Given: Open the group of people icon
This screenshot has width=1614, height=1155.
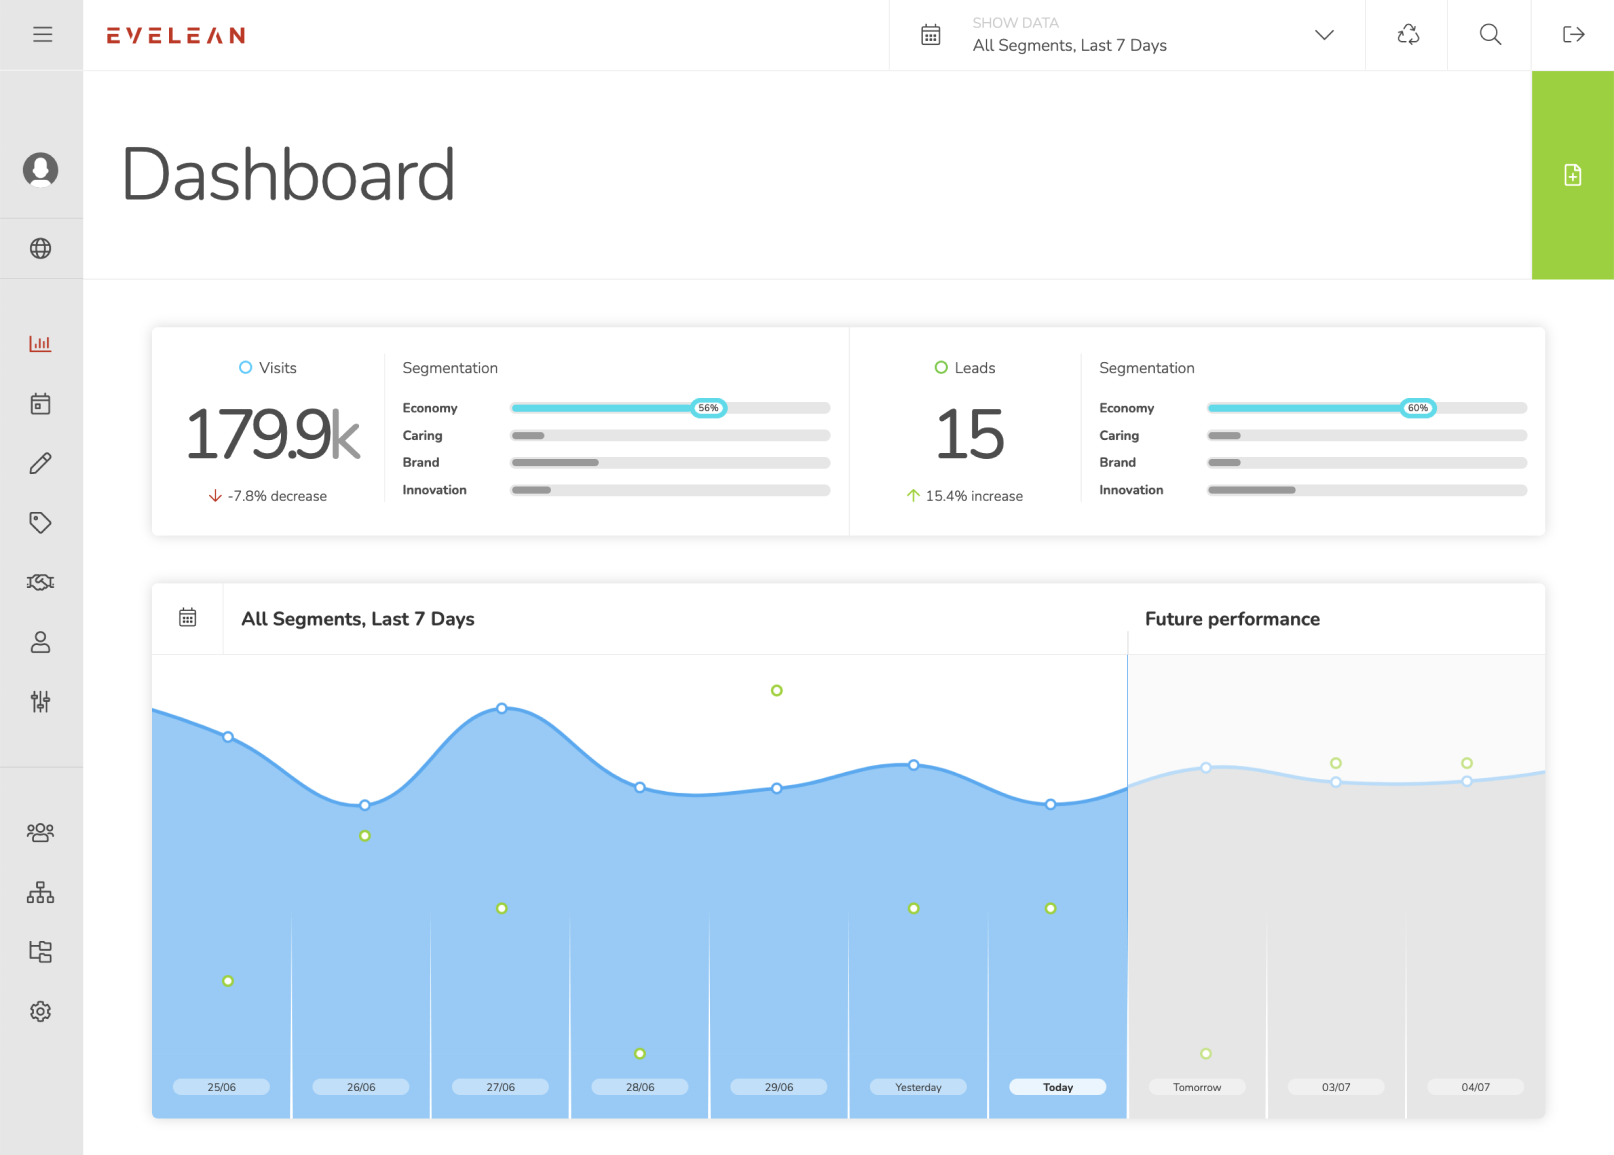Looking at the screenshot, I should point(41,832).
